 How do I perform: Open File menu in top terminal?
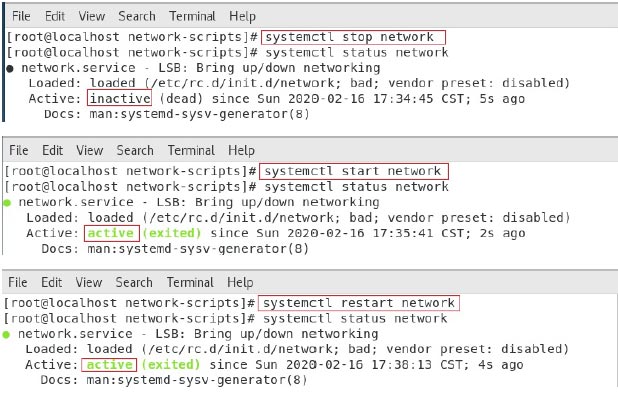pos(21,16)
